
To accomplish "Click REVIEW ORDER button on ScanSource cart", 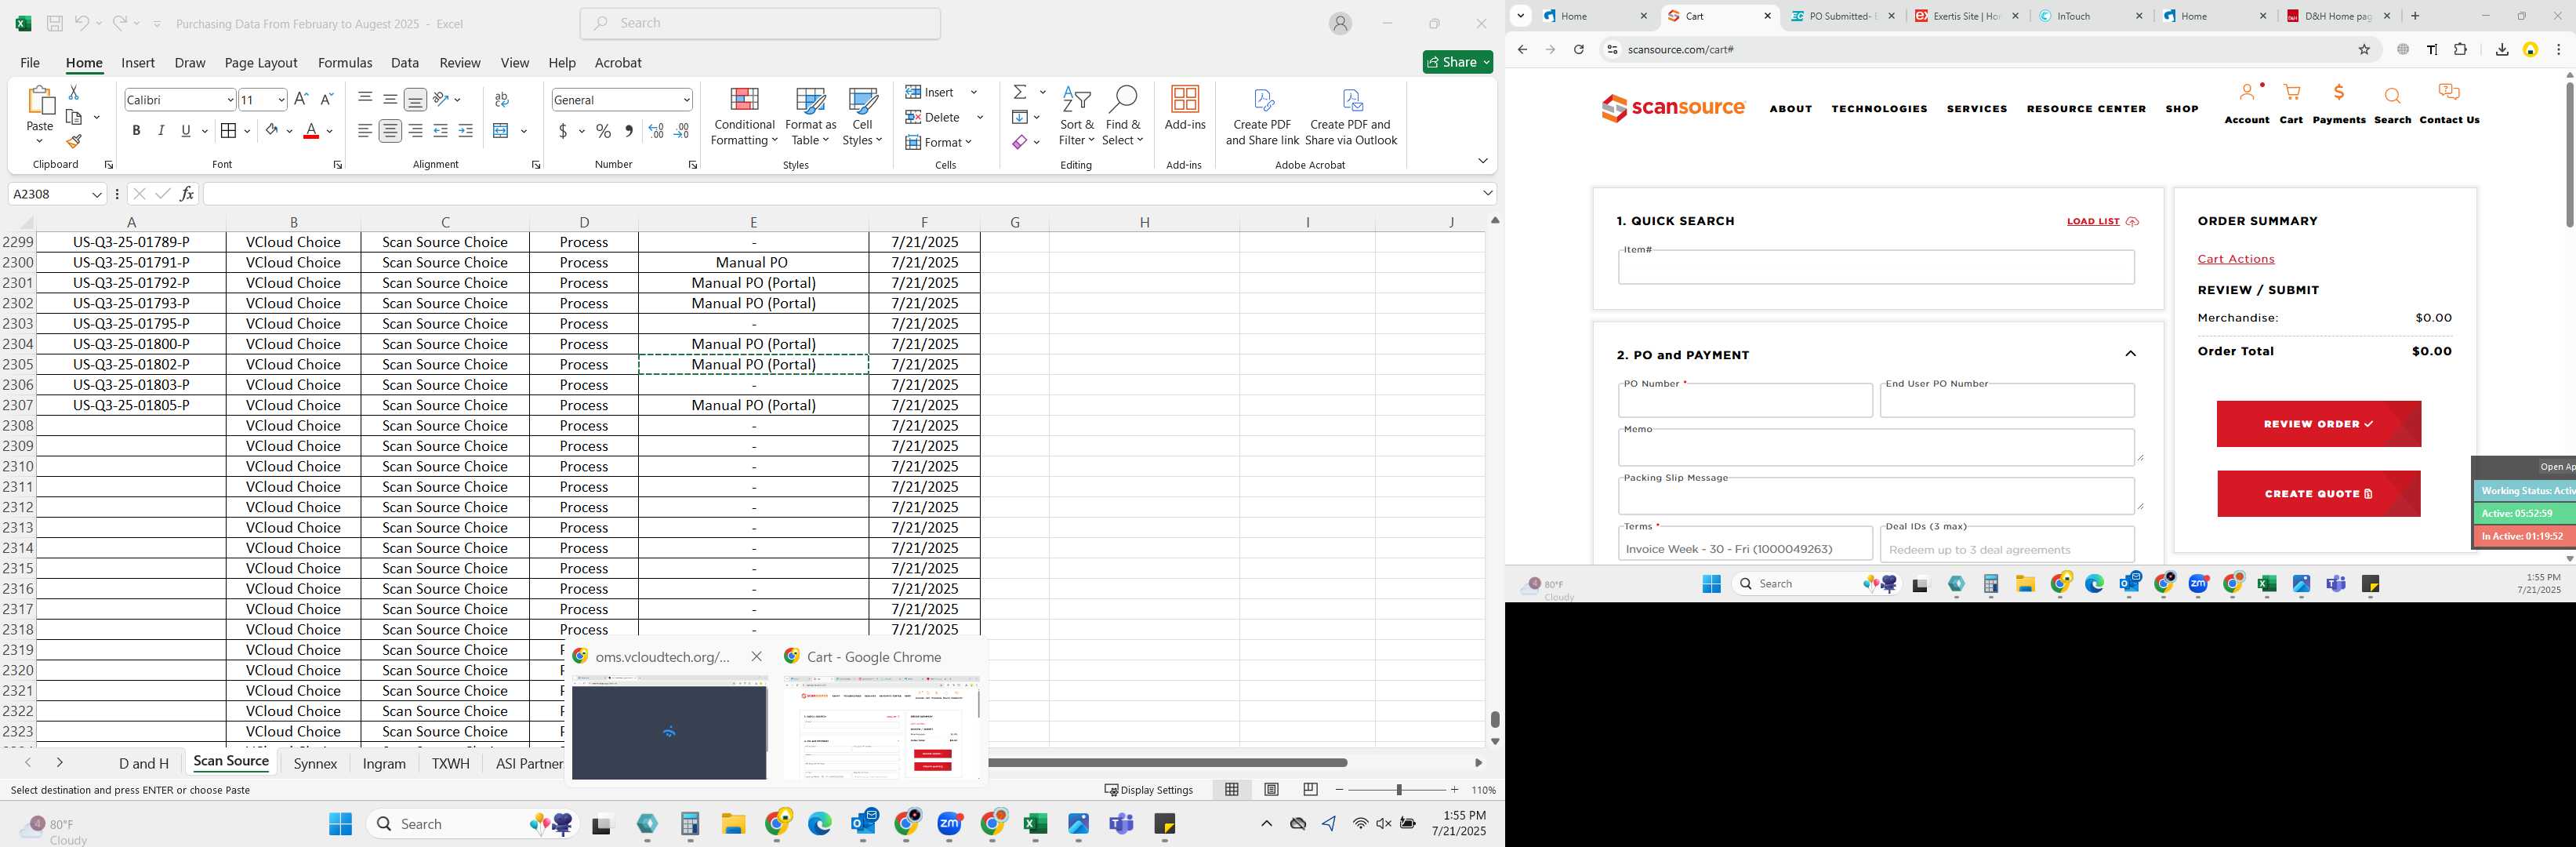I will point(2318,424).
